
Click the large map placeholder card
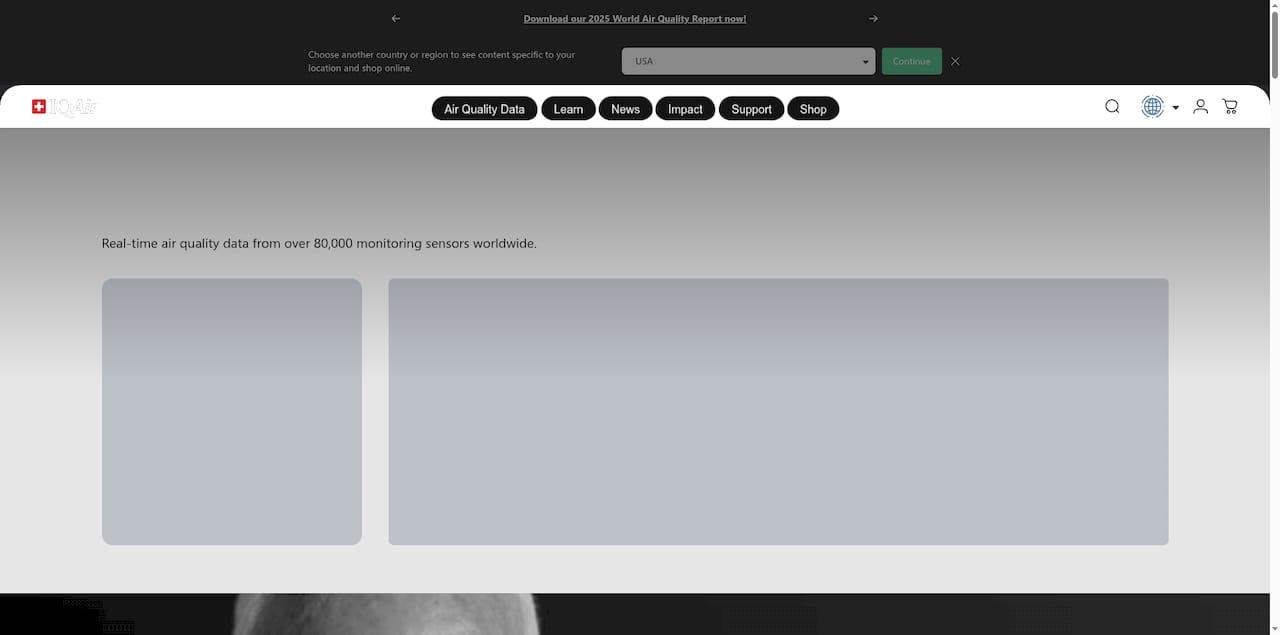[x=778, y=412]
